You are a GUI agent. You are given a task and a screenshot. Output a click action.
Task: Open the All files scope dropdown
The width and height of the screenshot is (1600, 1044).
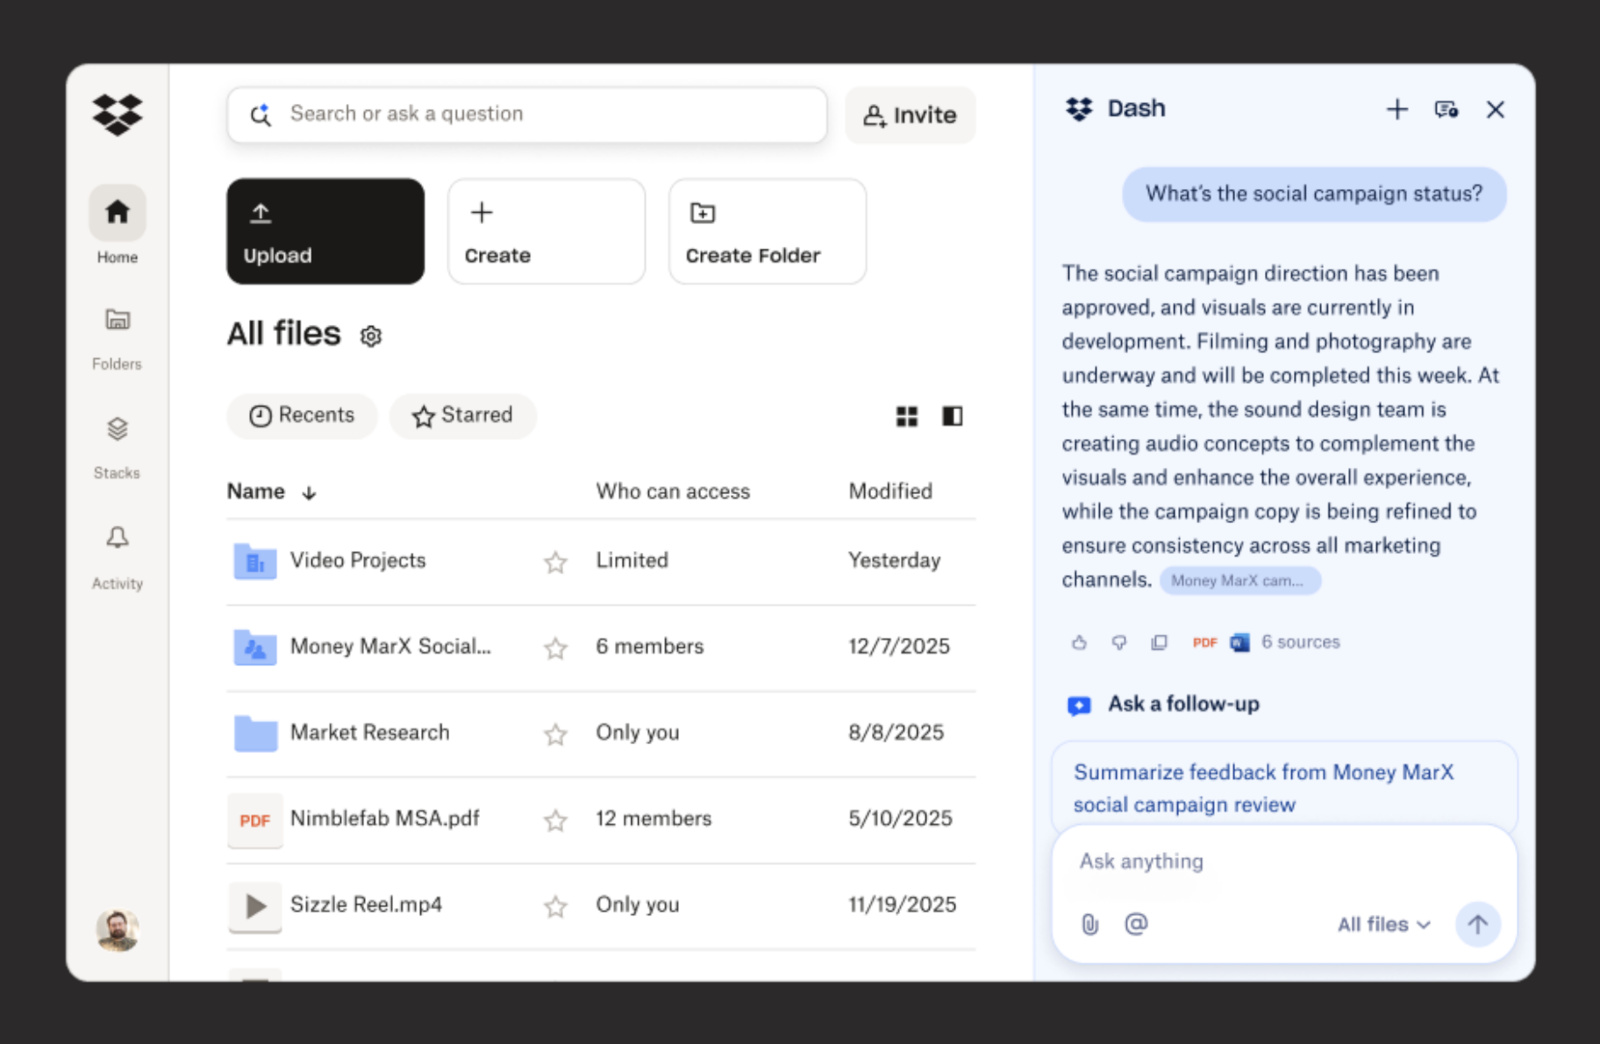point(1383,925)
